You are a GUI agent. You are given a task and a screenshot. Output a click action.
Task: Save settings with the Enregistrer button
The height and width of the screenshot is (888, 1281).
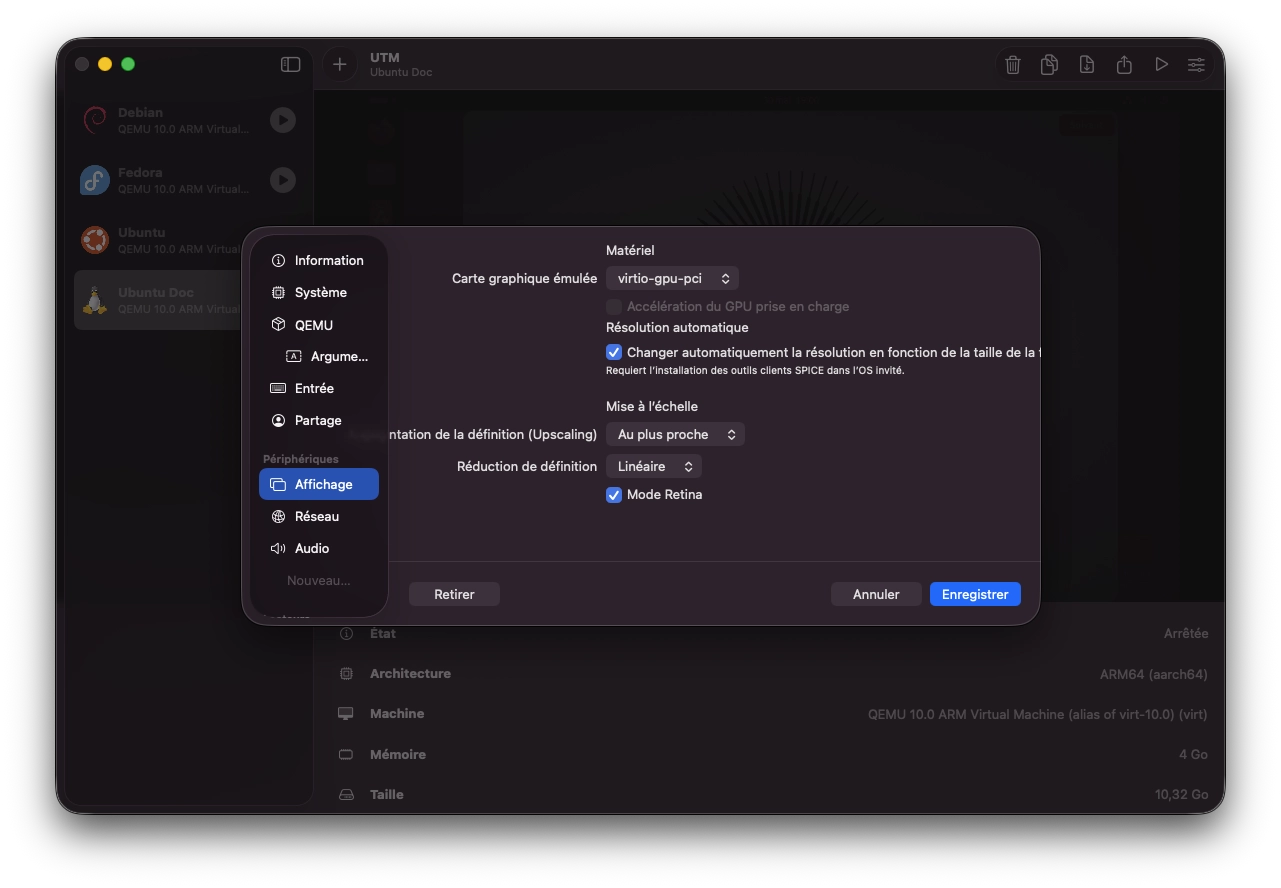tap(975, 594)
